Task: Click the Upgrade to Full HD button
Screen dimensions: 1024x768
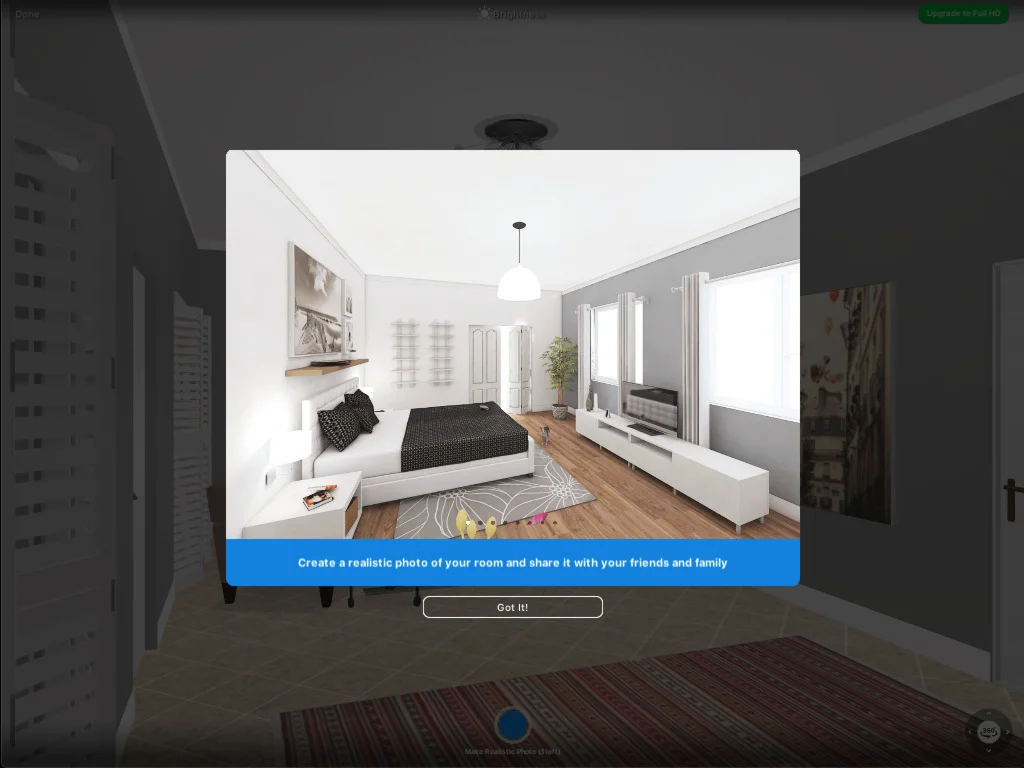Action: click(963, 13)
